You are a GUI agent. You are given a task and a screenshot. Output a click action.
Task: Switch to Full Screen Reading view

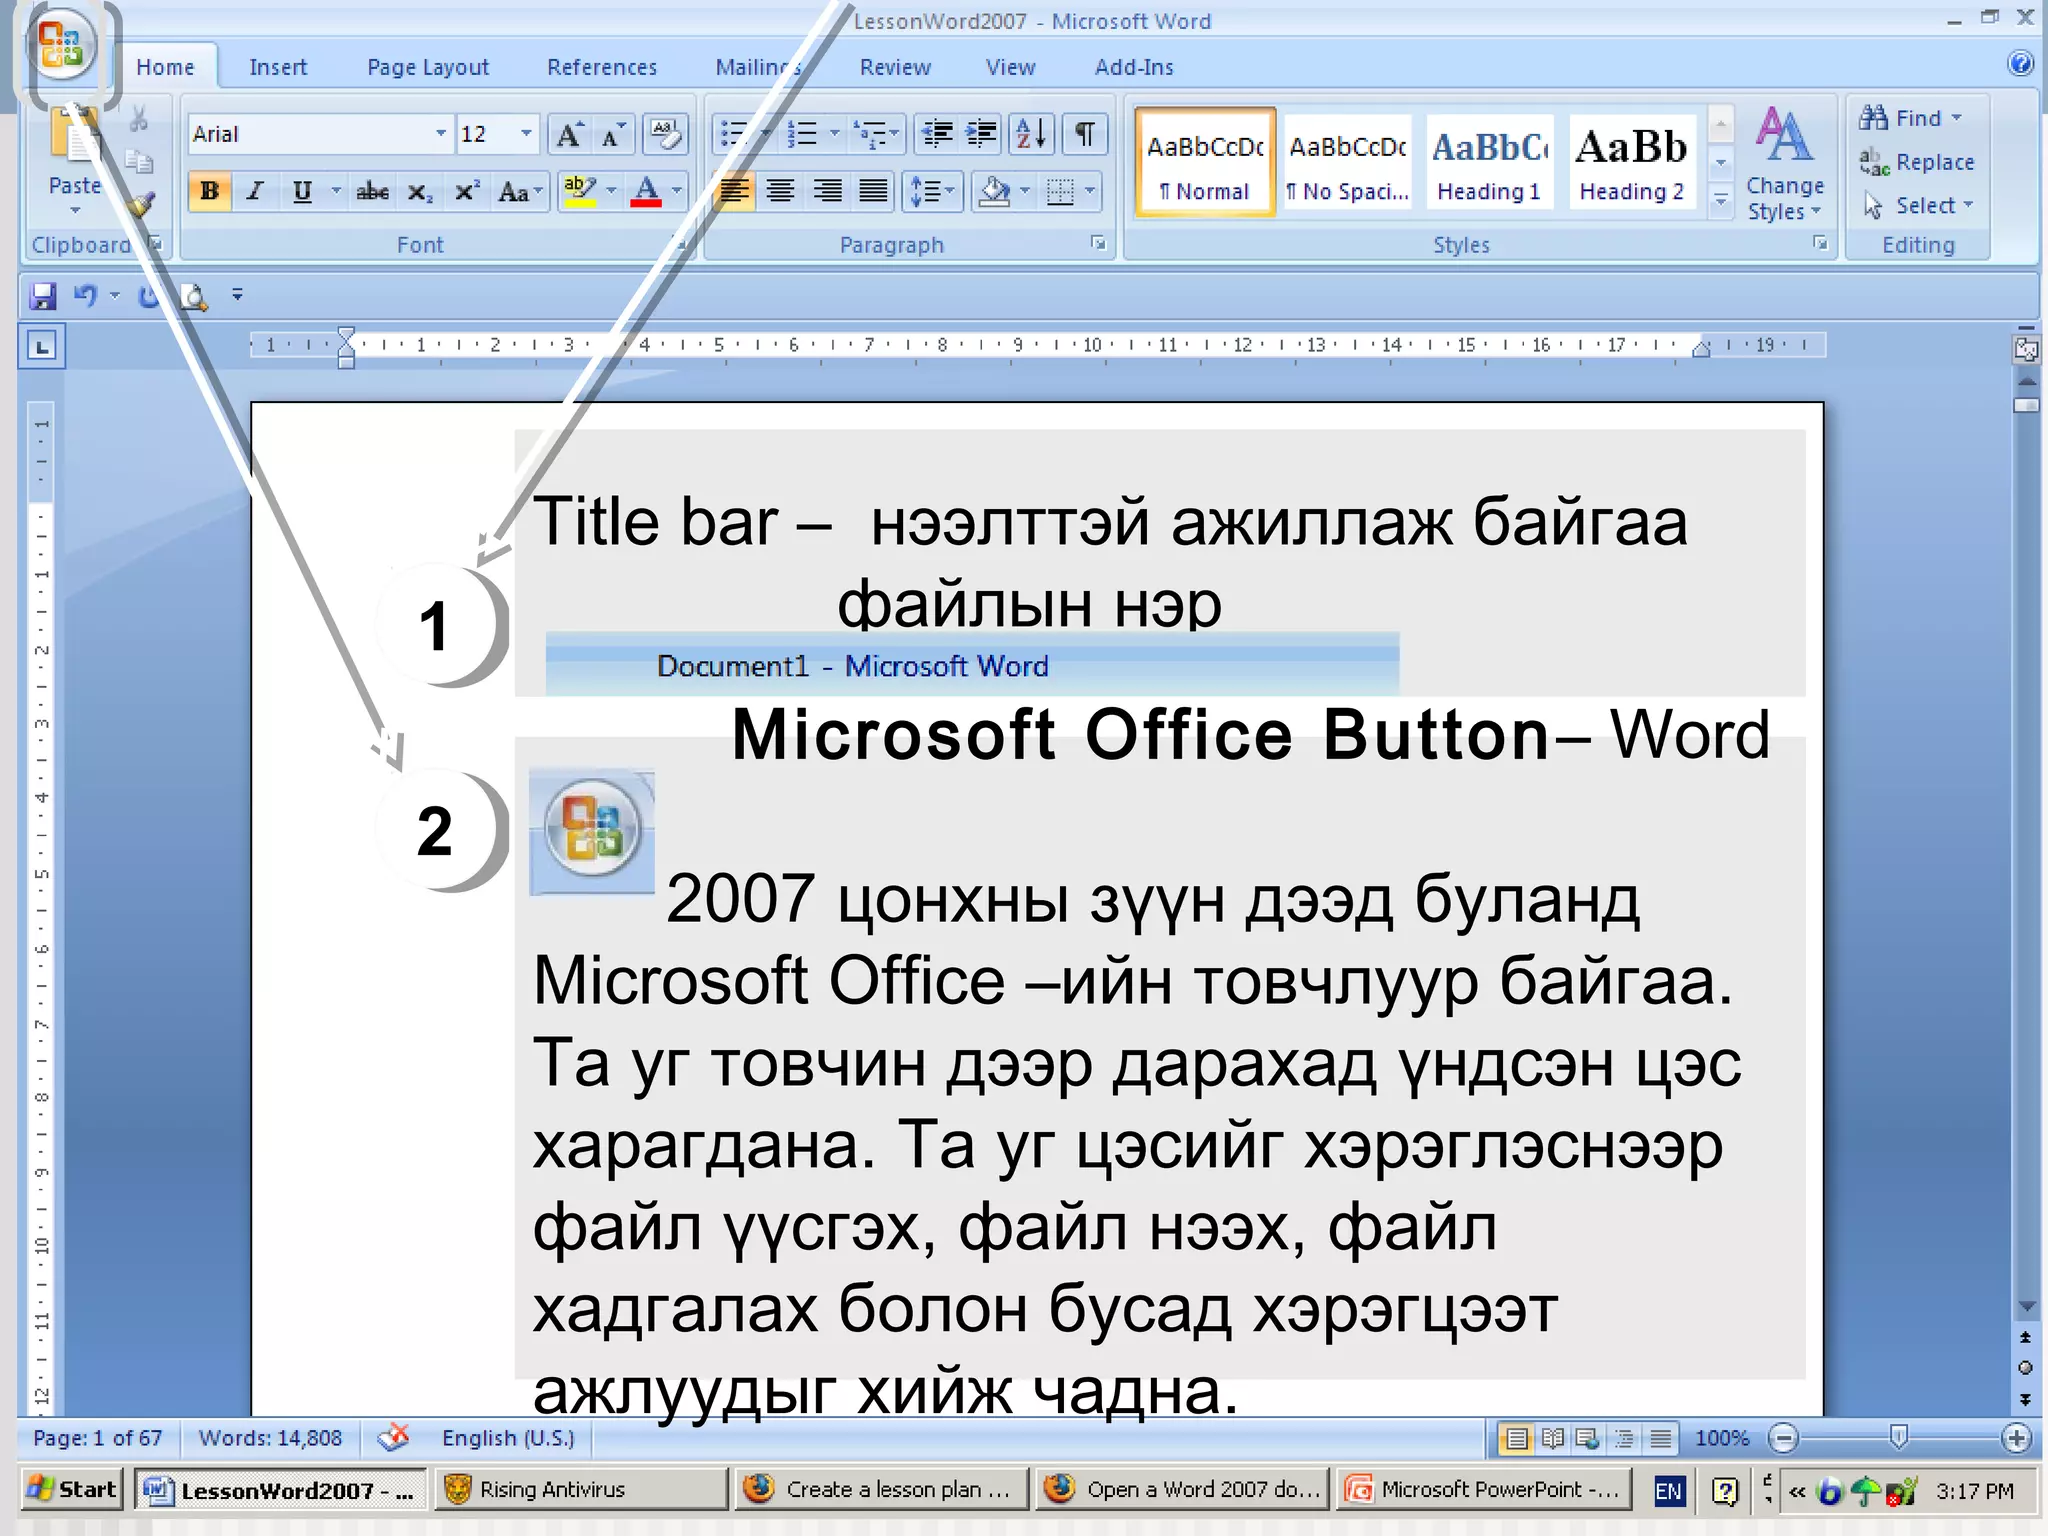1552,1439
